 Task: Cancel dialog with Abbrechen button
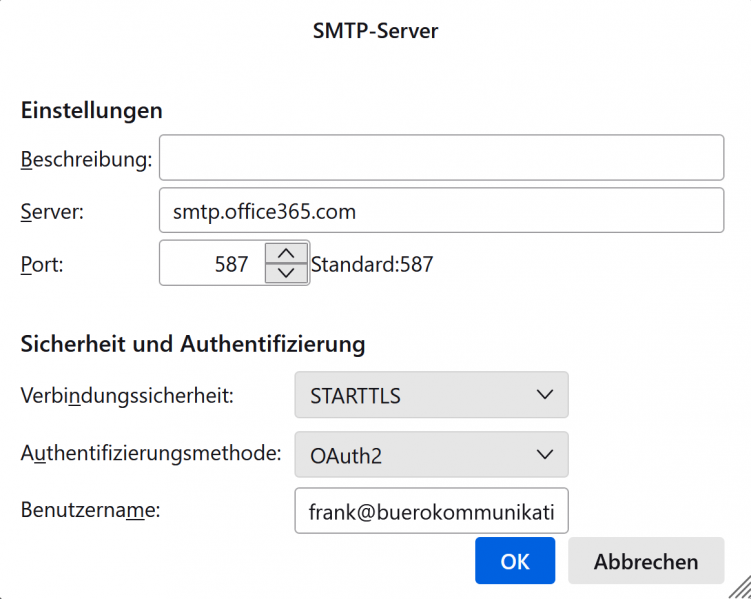point(646,561)
